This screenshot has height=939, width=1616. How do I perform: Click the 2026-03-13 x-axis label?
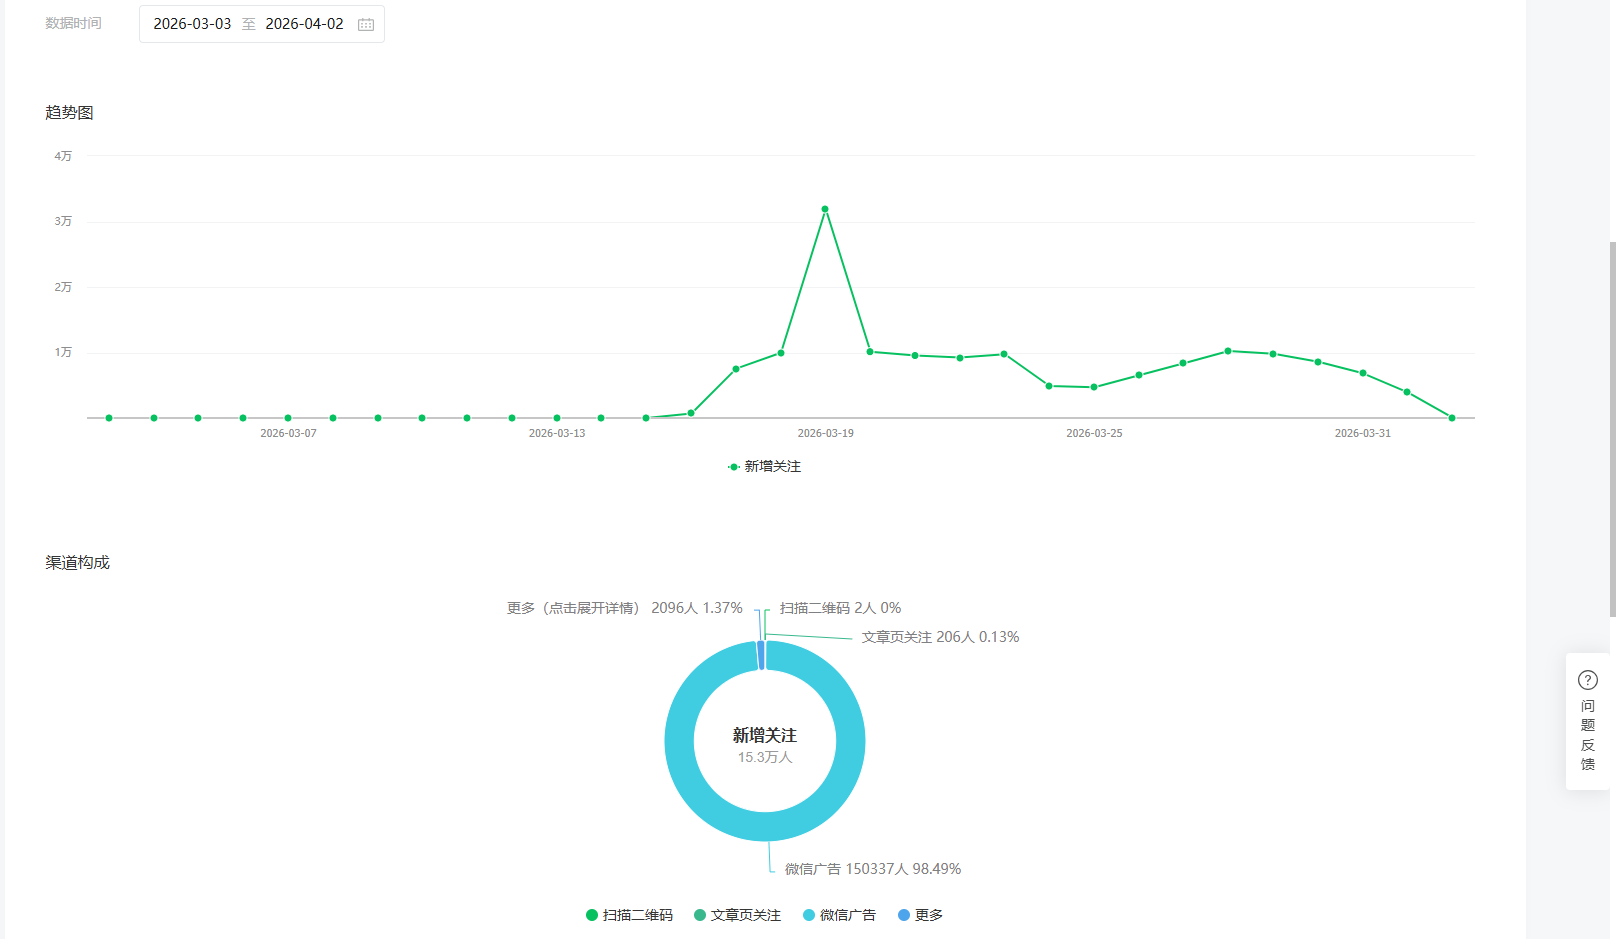[x=557, y=433]
